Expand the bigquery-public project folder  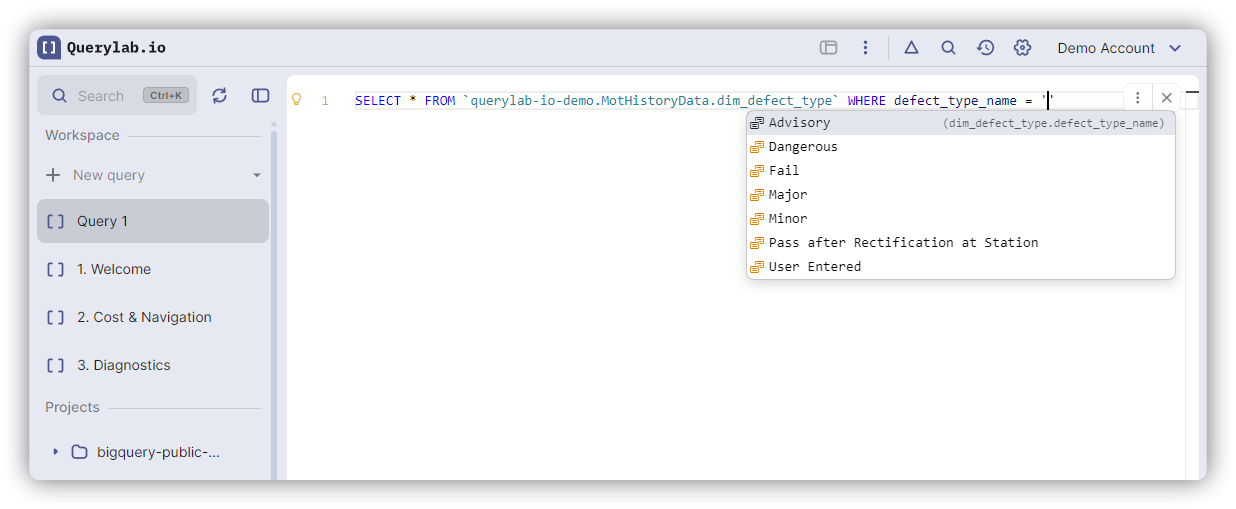(55, 452)
